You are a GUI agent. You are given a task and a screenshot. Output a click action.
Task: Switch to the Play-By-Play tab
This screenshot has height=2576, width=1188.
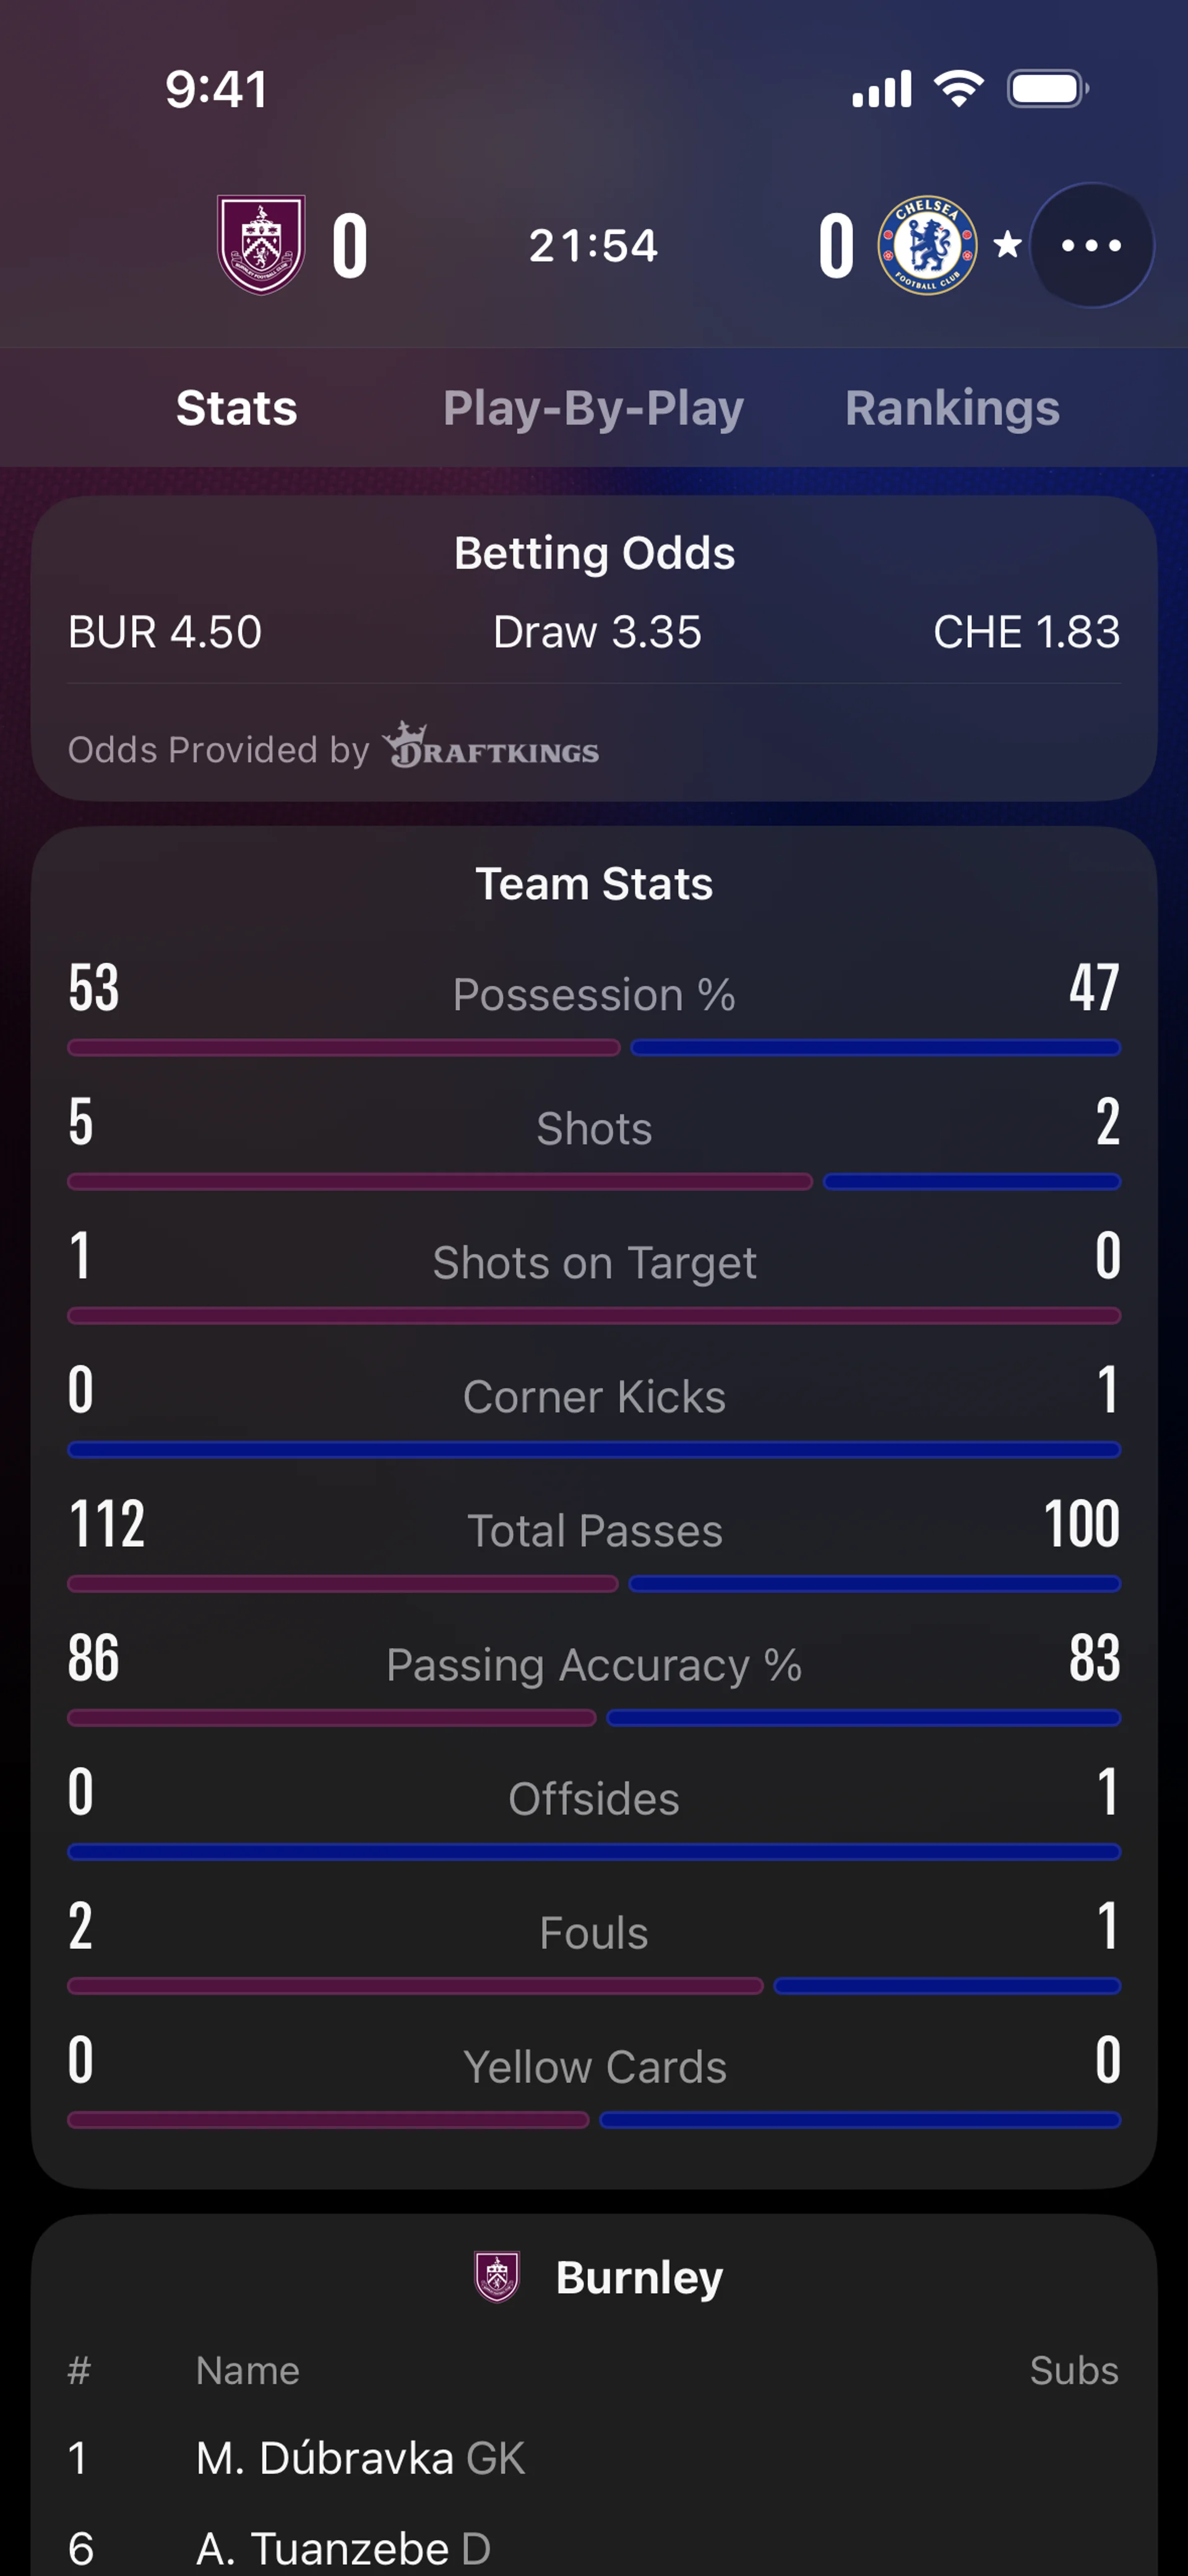pyautogui.click(x=594, y=408)
